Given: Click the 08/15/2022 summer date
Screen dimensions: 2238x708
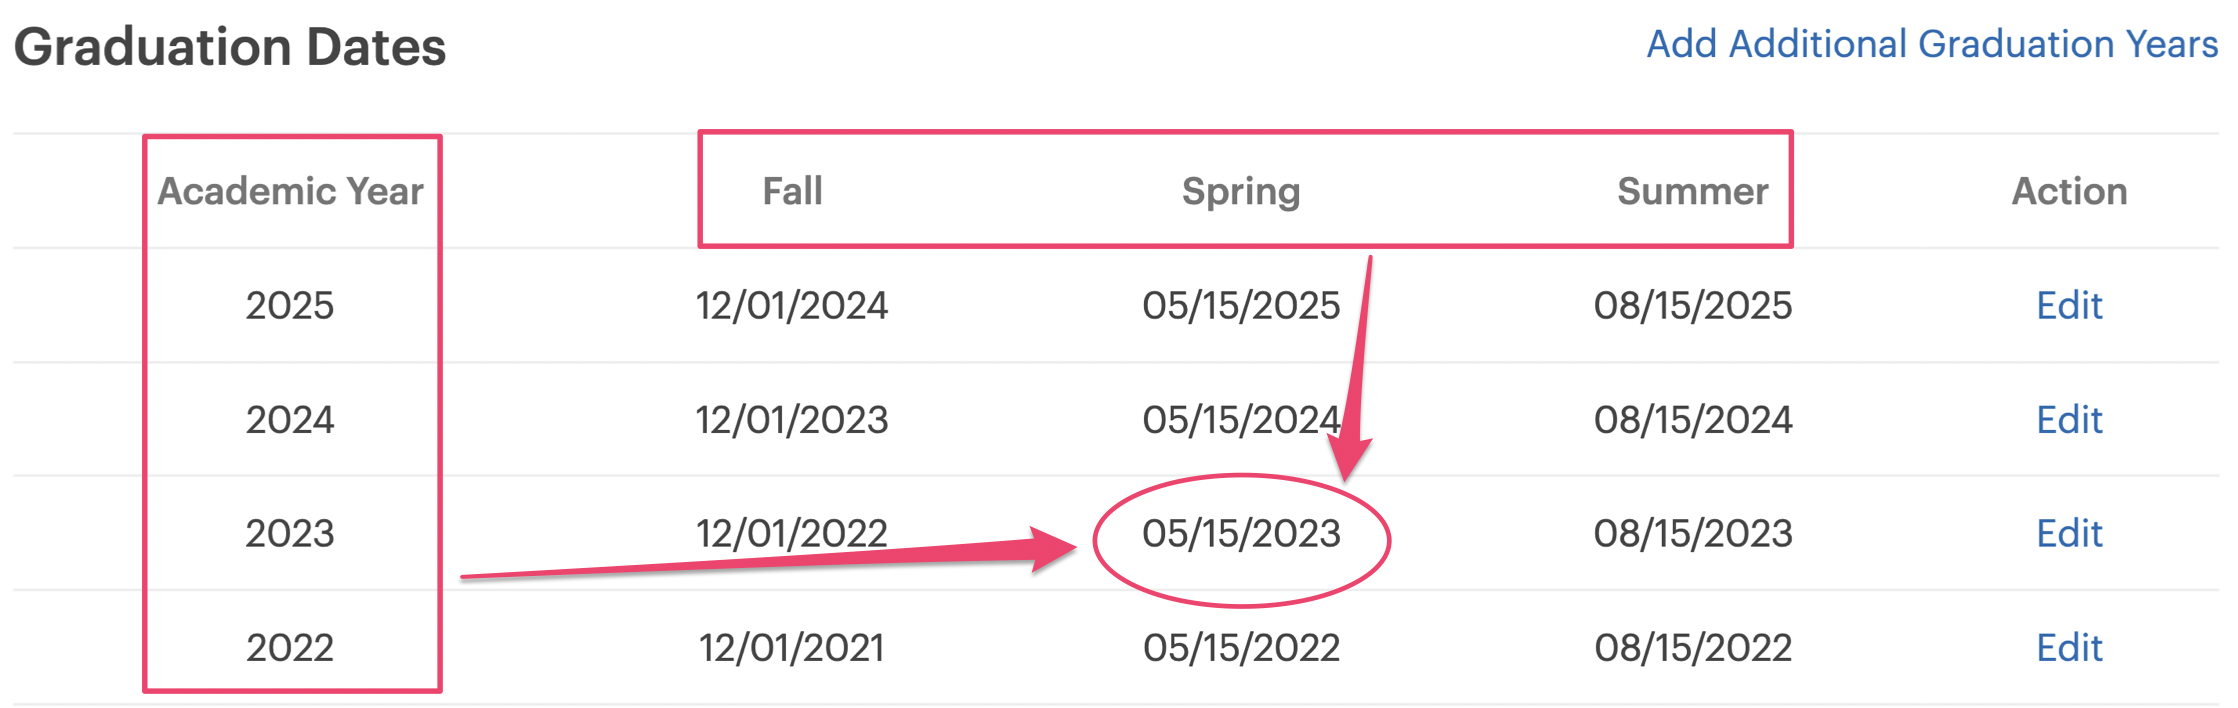Looking at the screenshot, I should [x=1692, y=647].
